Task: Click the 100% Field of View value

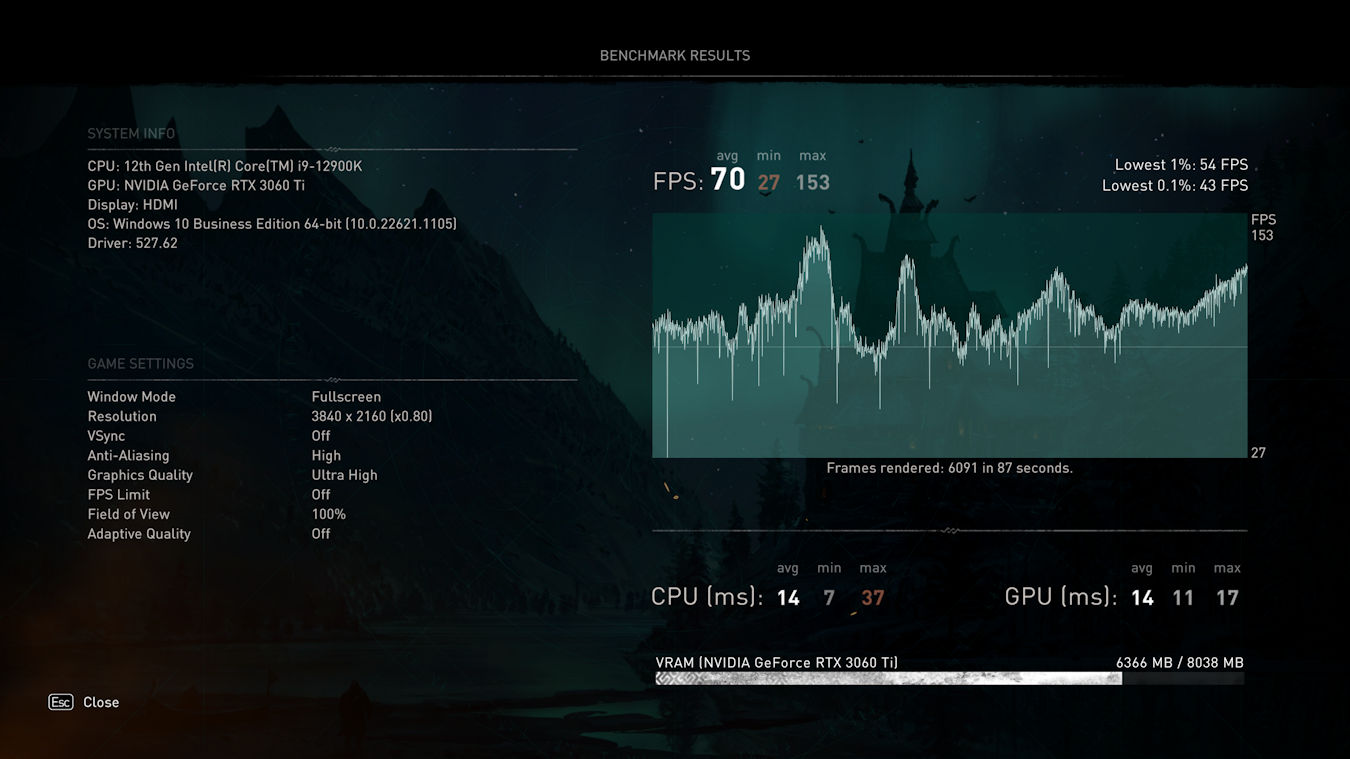Action: pos(328,514)
